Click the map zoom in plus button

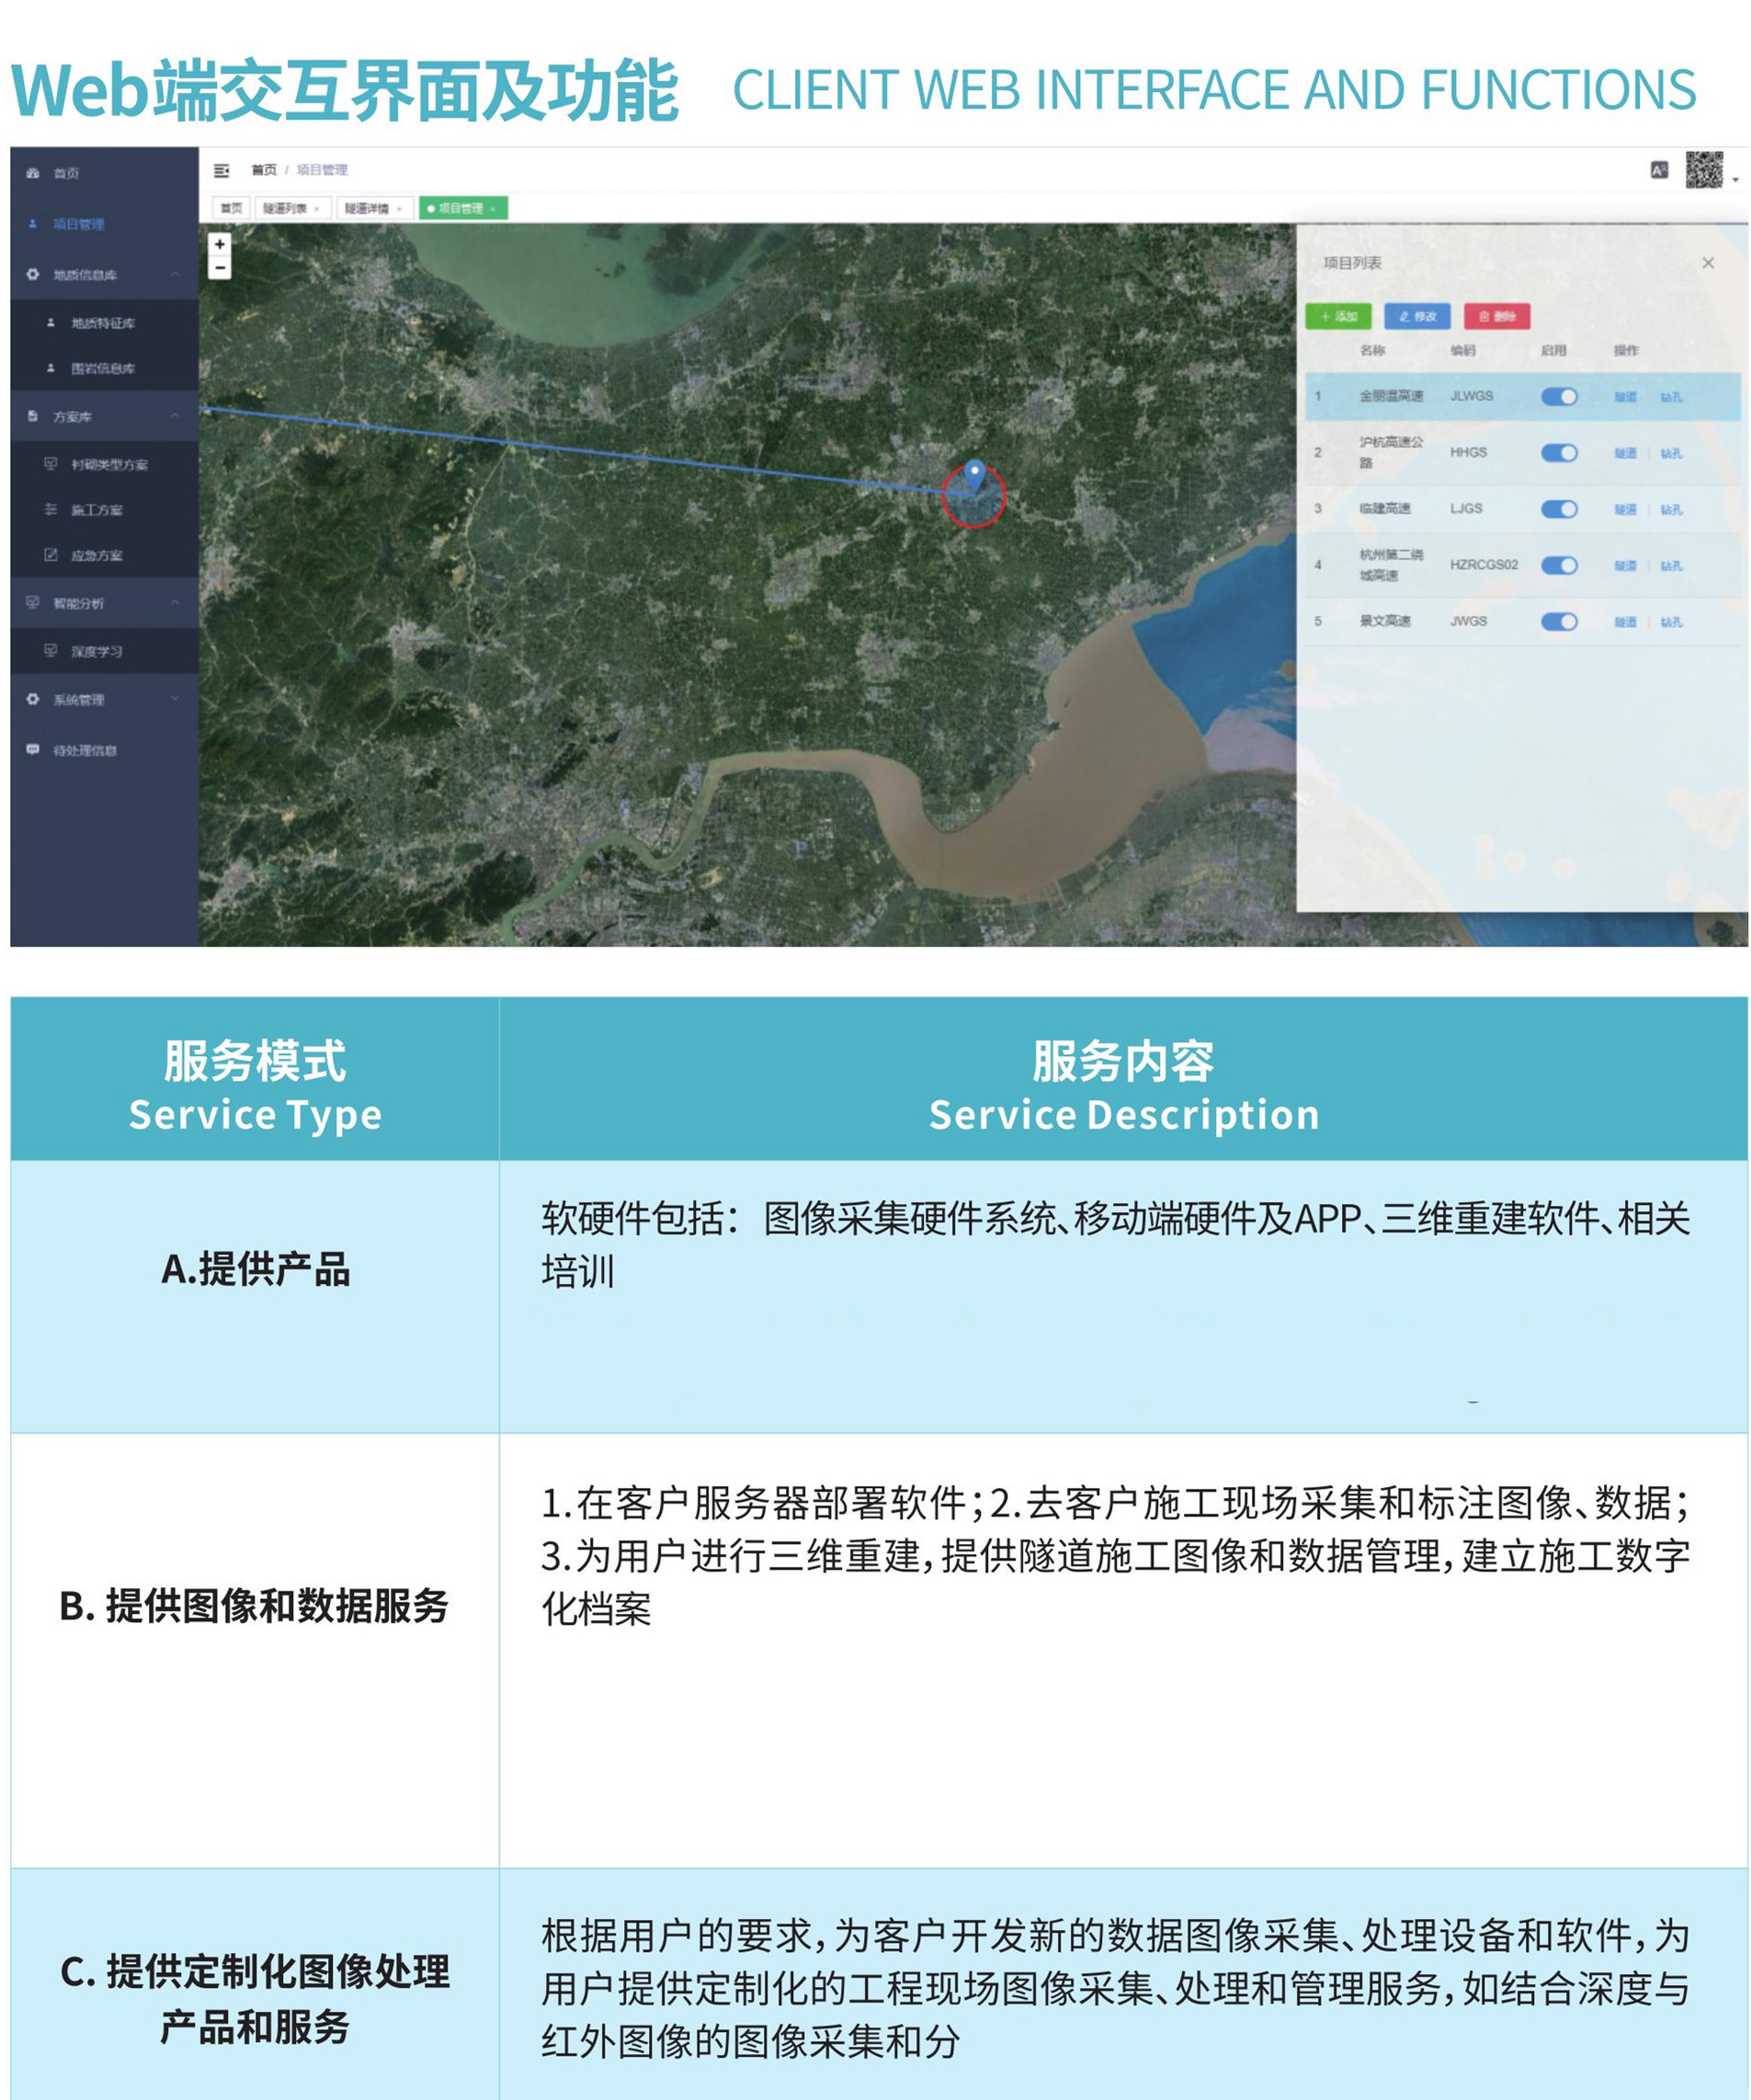click(219, 244)
